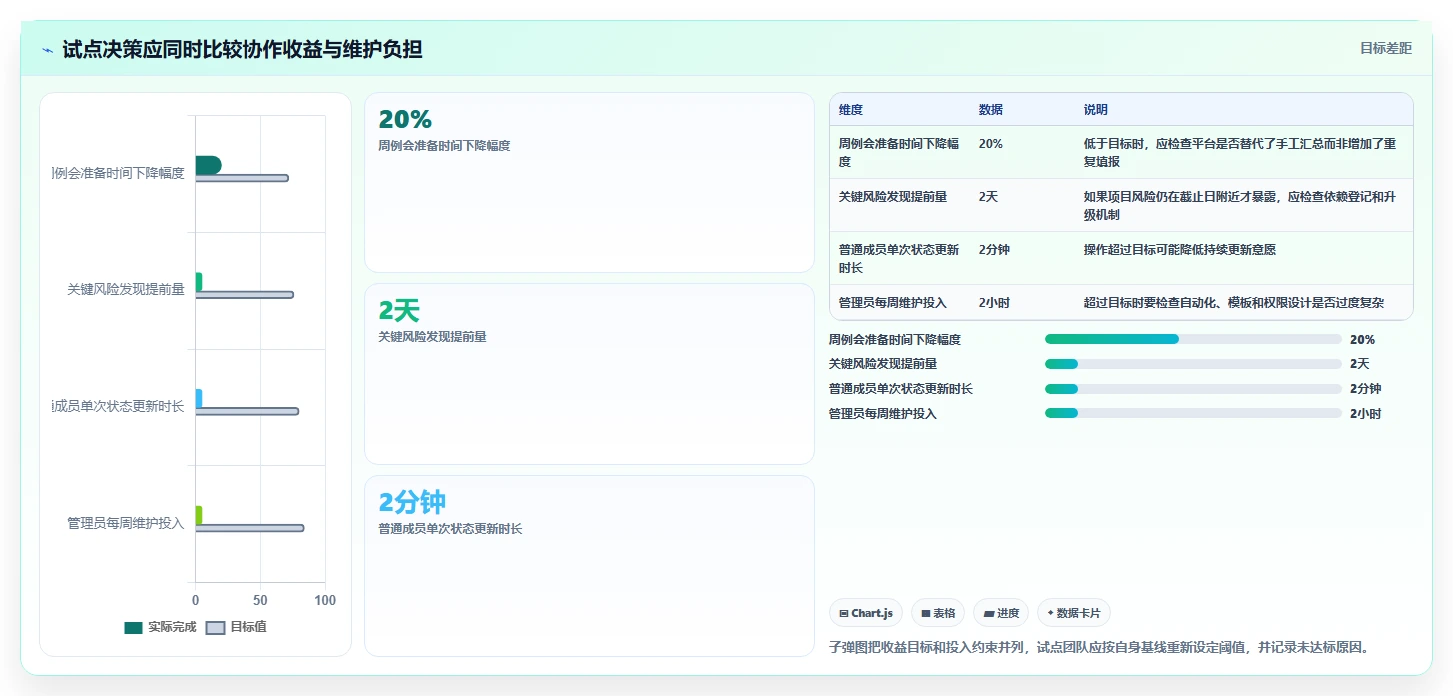Click the 进度 chip
Viewport: 1453px width, 696px height.
click(x=1001, y=613)
